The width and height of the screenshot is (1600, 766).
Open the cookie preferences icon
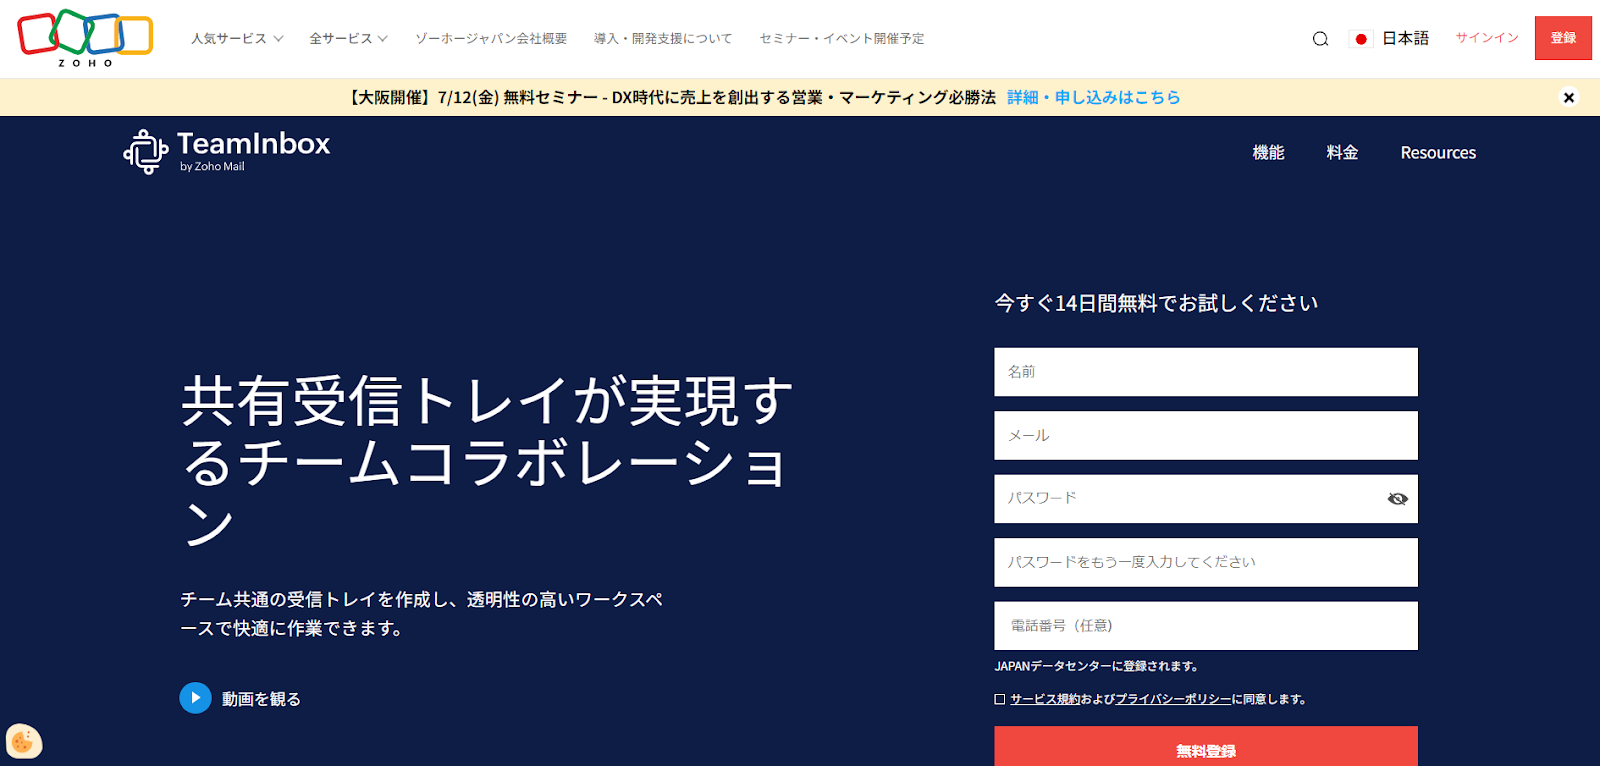(x=23, y=741)
